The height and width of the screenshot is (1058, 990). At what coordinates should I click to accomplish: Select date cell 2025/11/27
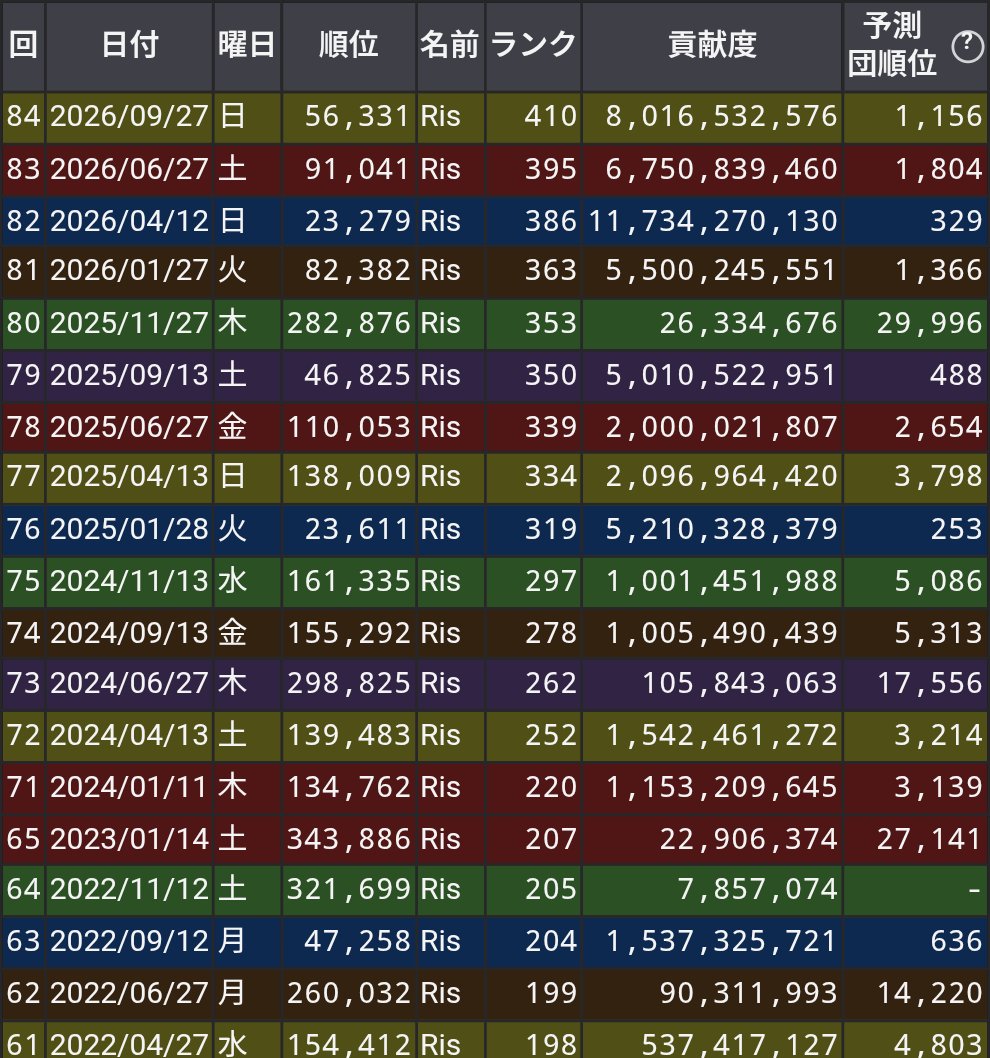click(x=129, y=324)
